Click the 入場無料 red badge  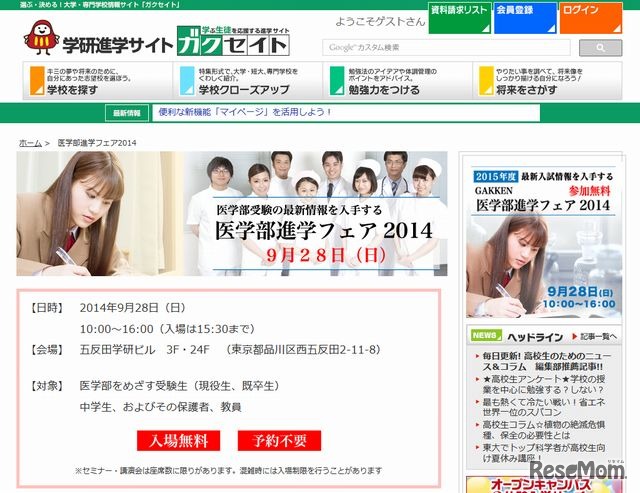(178, 441)
